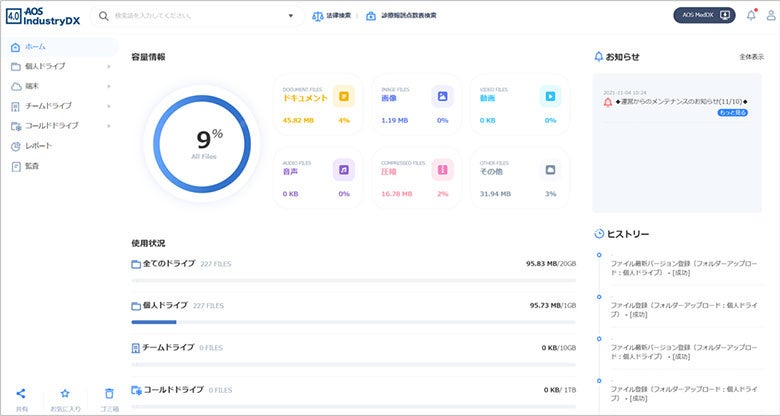Click the report icon beside レポート
The width and height of the screenshot is (780, 416).
click(x=16, y=146)
